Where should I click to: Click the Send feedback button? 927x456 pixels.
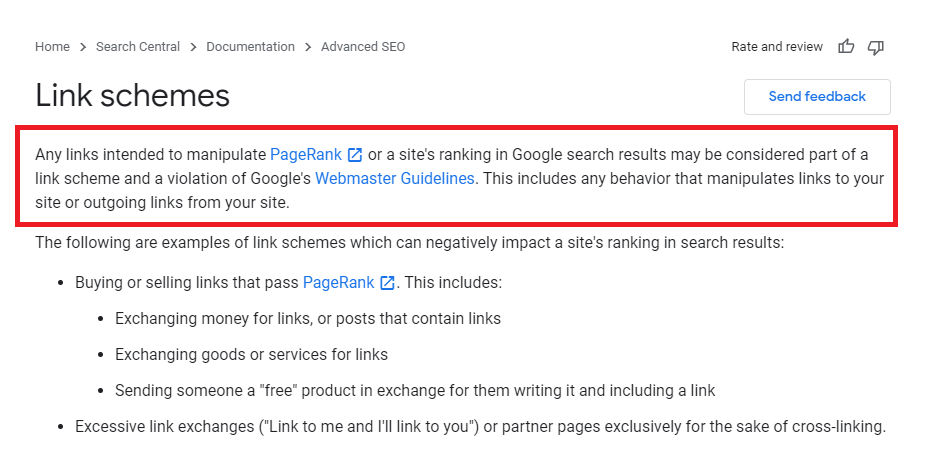[817, 96]
